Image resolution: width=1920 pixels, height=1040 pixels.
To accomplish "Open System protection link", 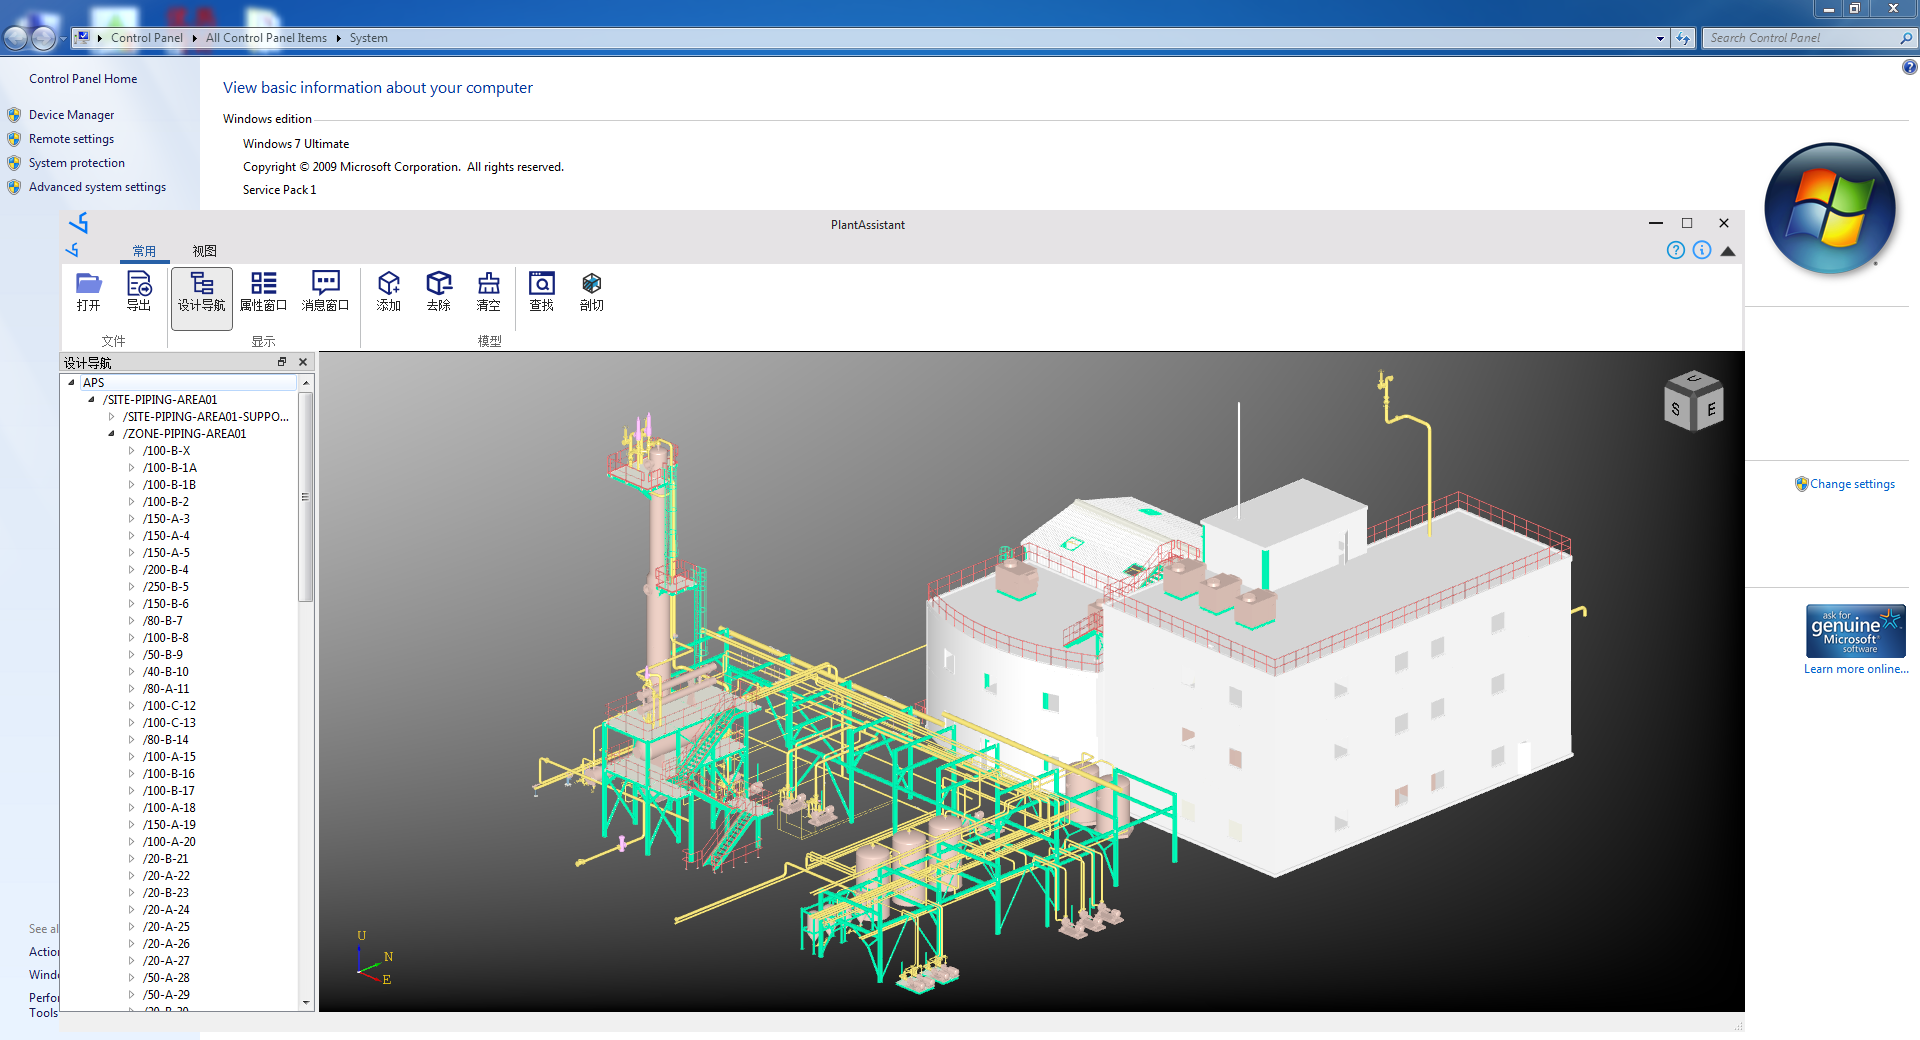I will [x=77, y=163].
